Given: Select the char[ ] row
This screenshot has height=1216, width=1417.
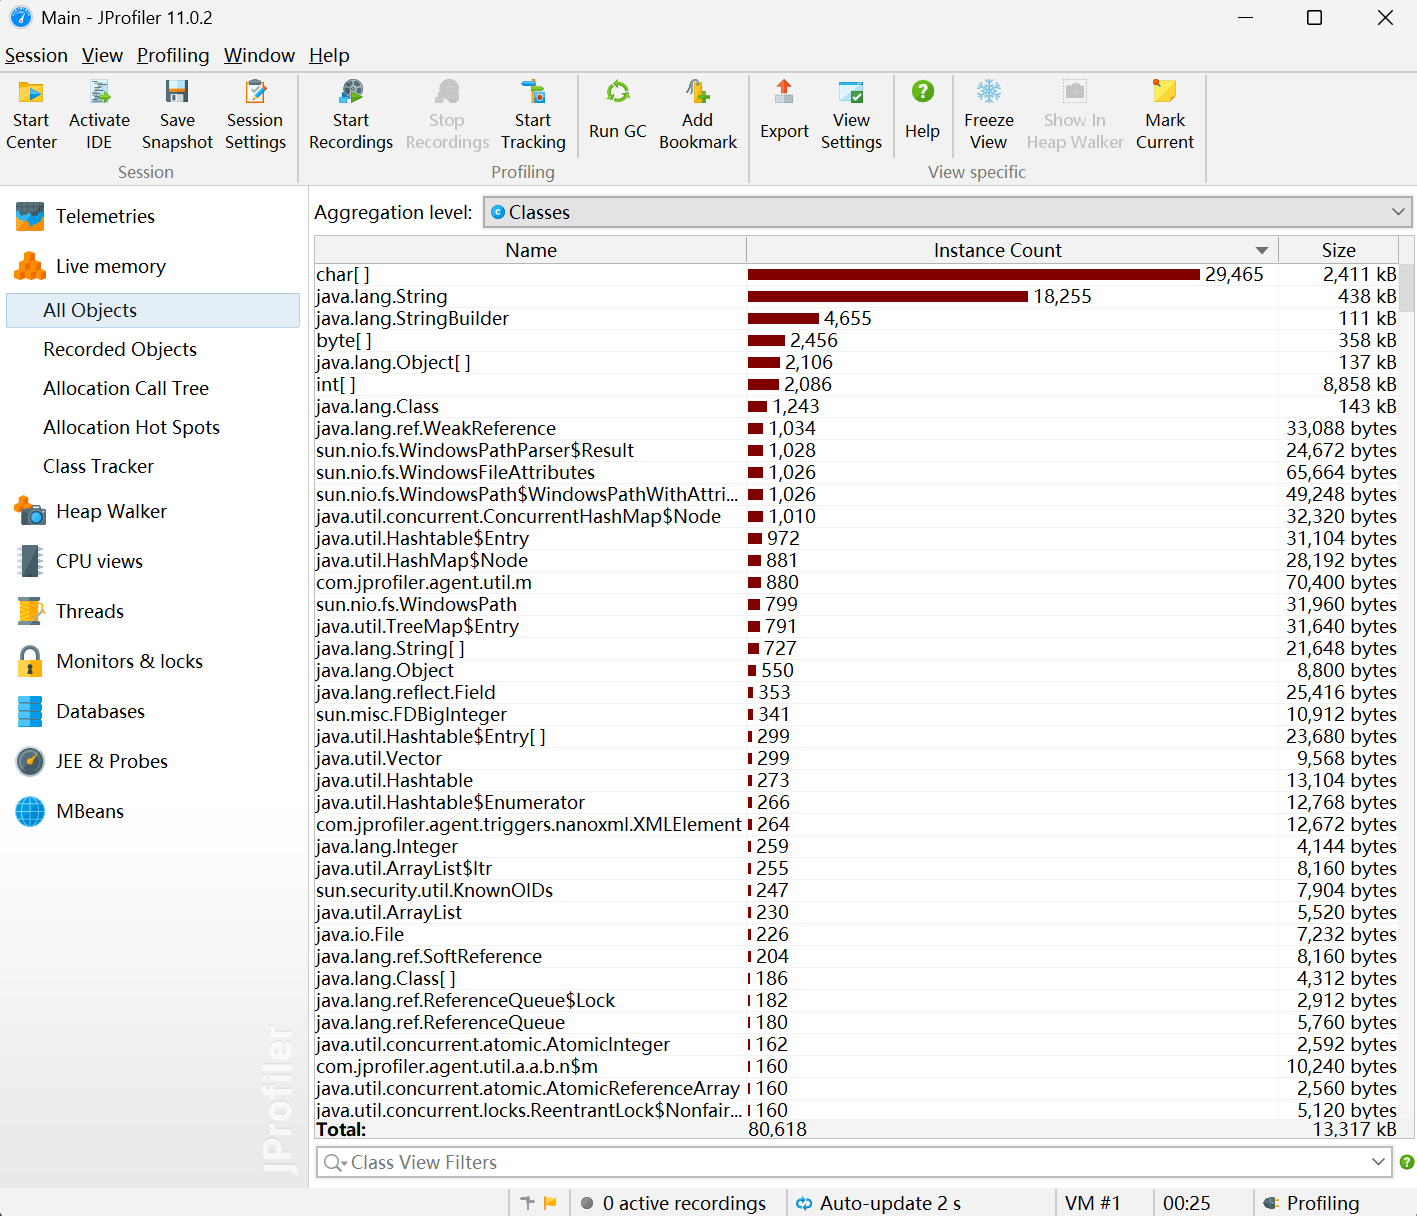Looking at the screenshot, I should tap(856, 274).
